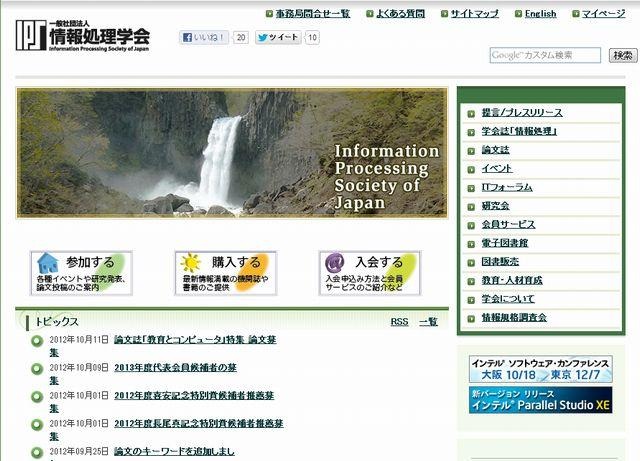Click the arrow icon beside 電子図書館
The width and height of the screenshot is (640, 461).
[x=472, y=243]
